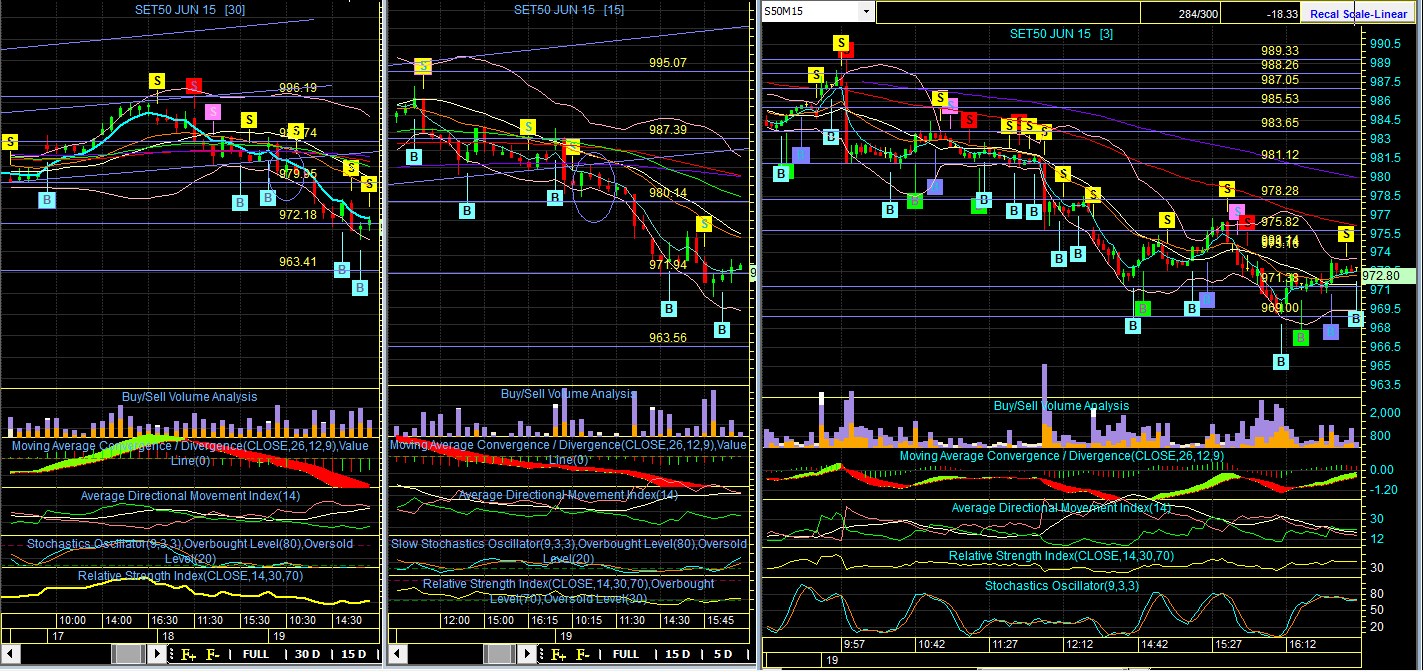Click the pink S marker near 975.82 in the [3] chart
The image size is (1423, 671).
tap(1237, 211)
